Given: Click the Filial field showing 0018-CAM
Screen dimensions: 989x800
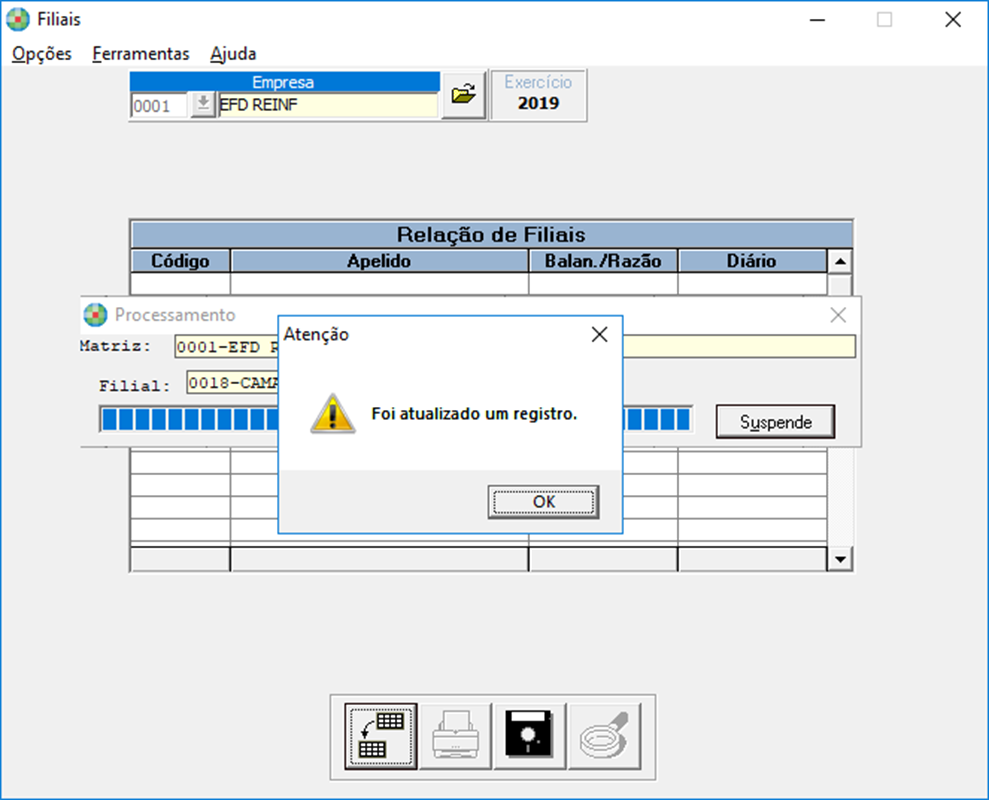Looking at the screenshot, I should pos(233,382).
